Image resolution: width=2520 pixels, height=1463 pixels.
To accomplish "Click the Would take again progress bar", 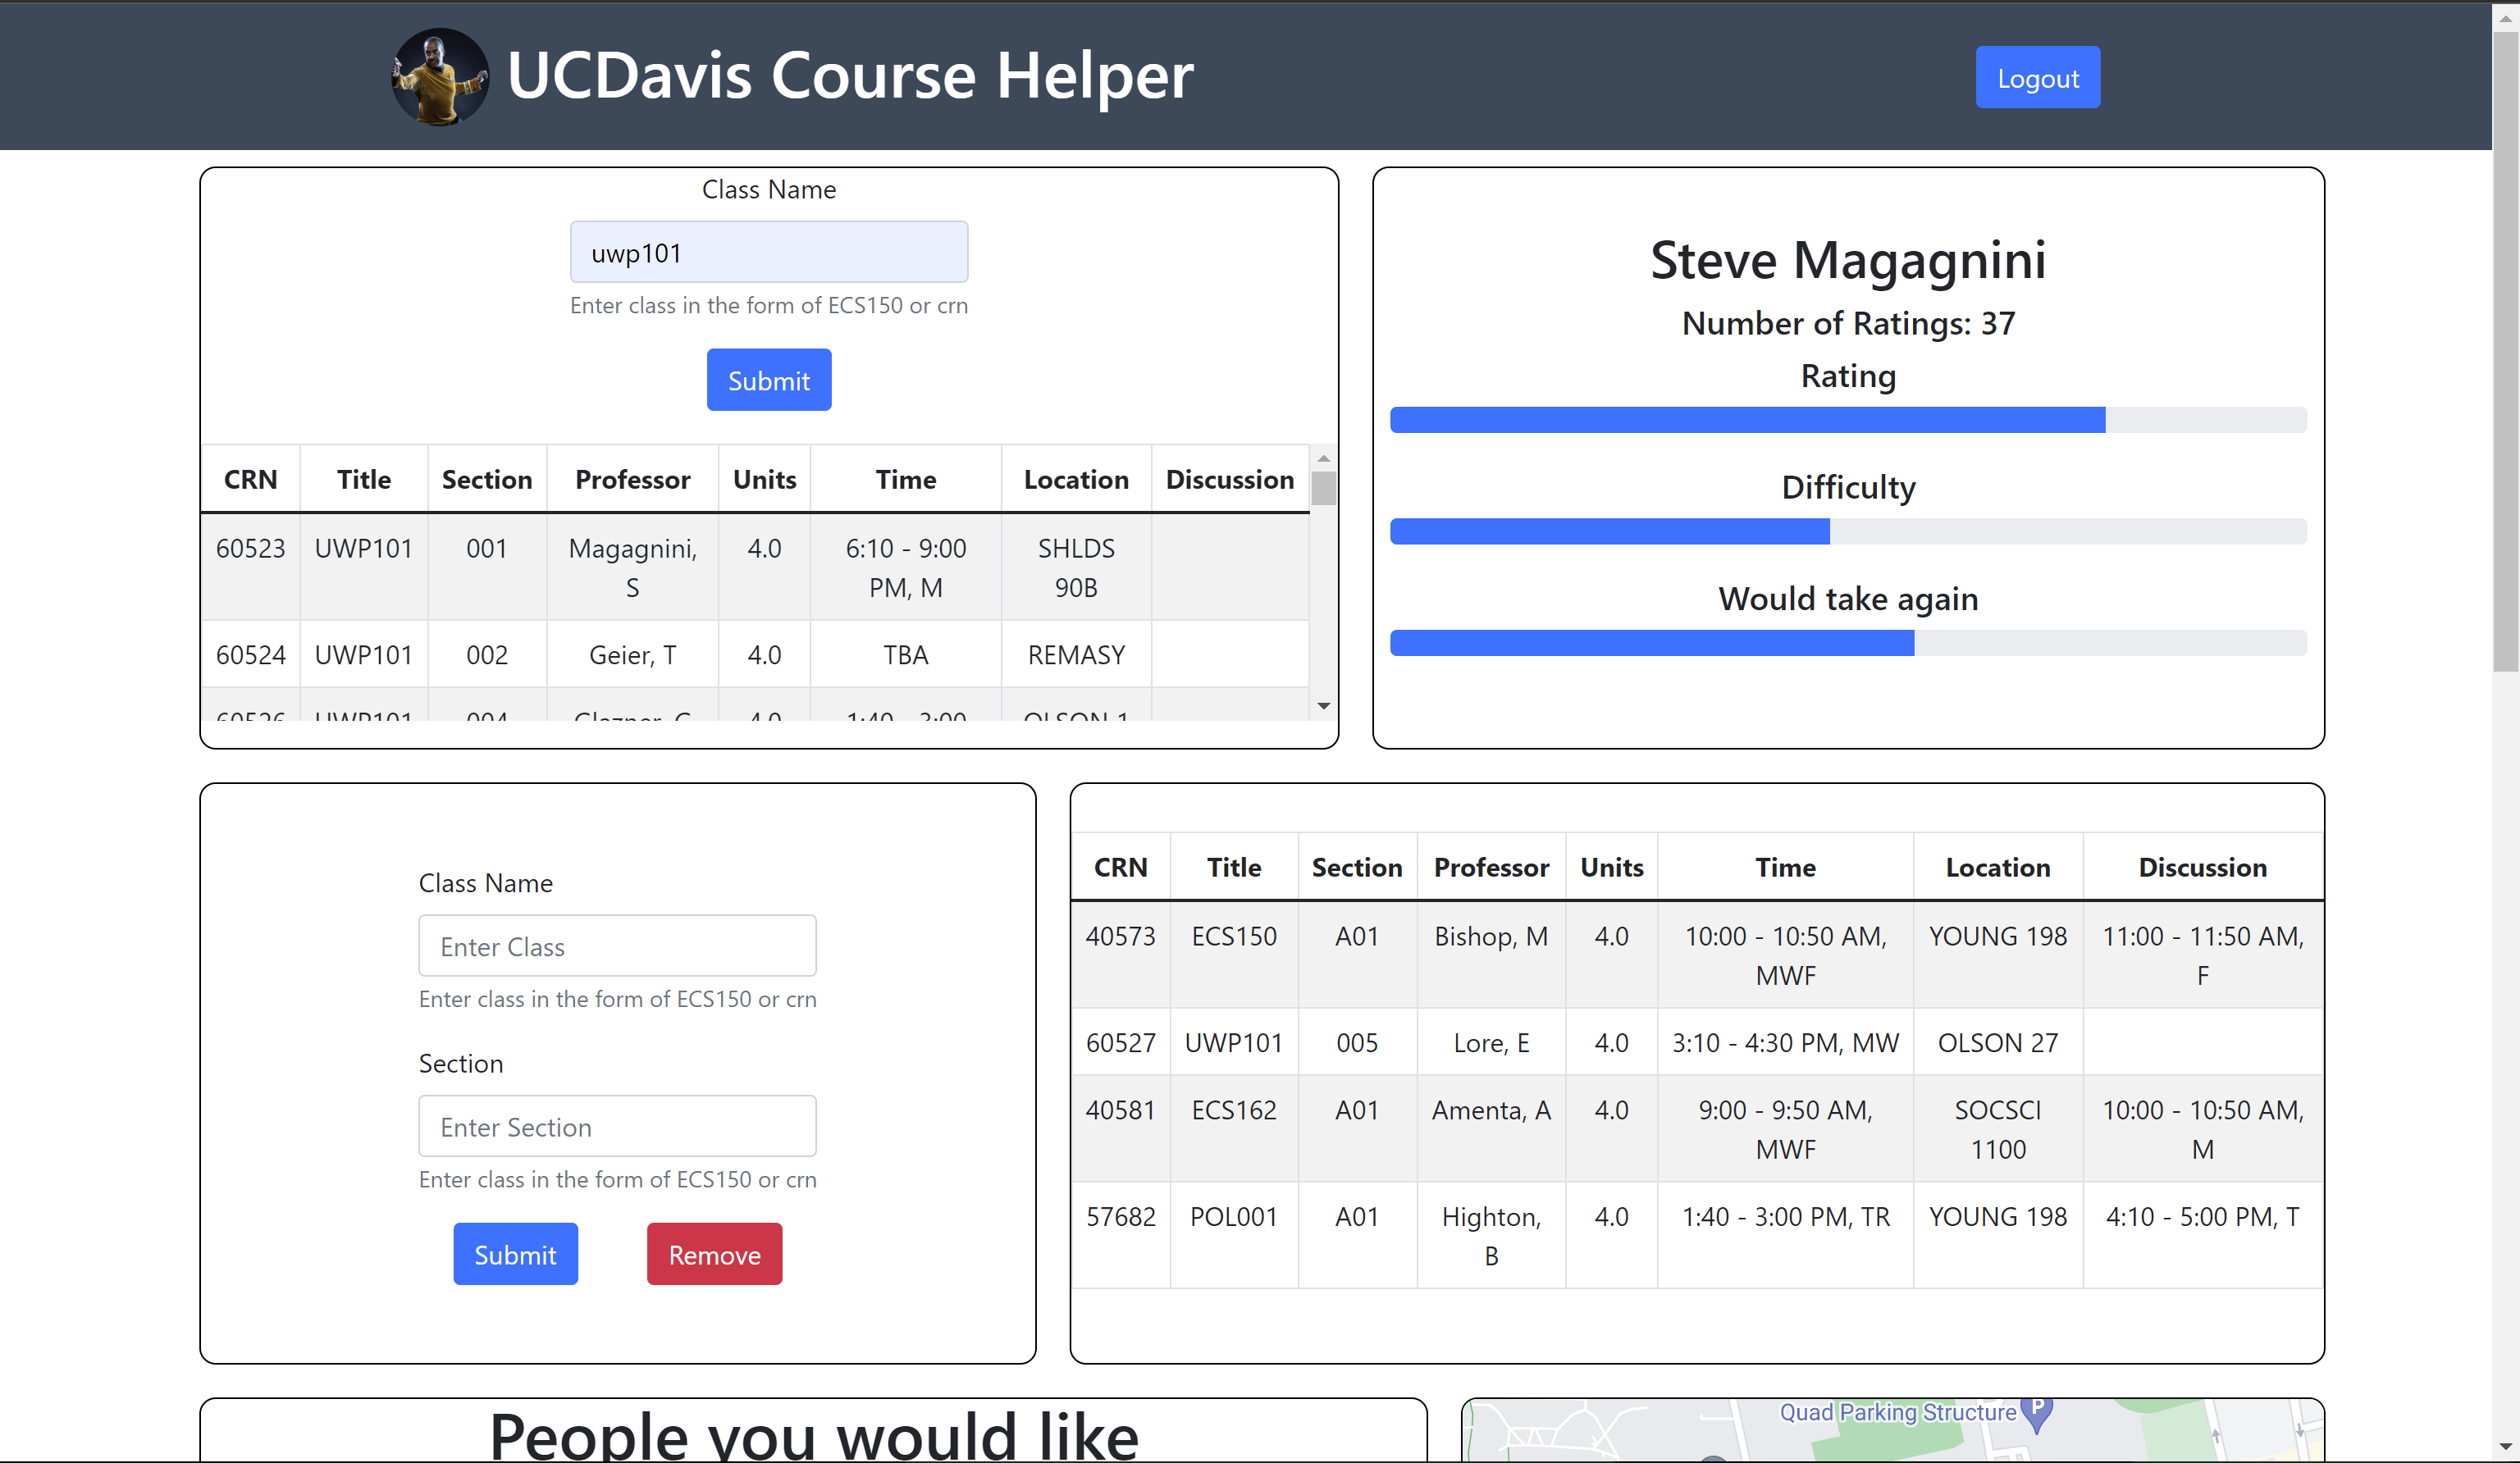I will coord(1847,643).
